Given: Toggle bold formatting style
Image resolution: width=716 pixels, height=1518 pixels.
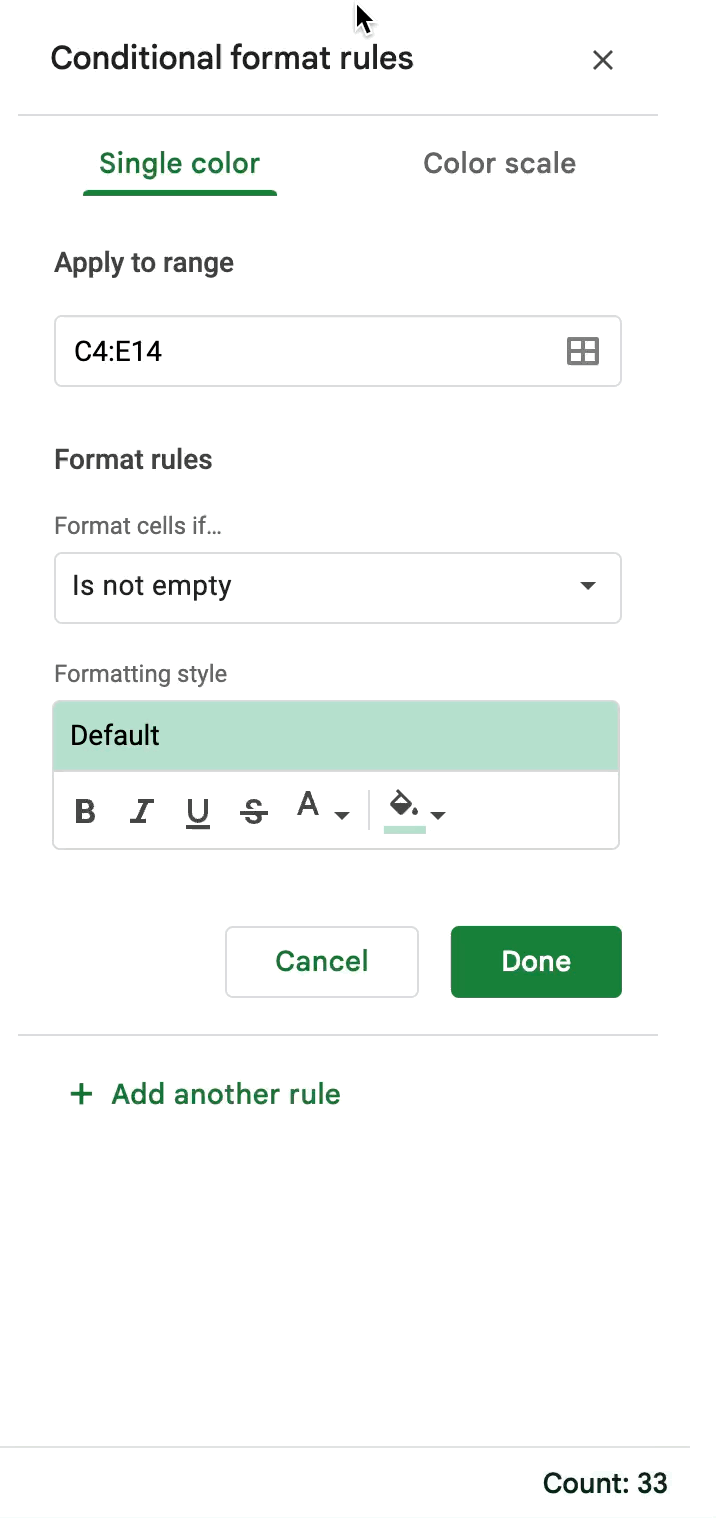Looking at the screenshot, I should pyautogui.click(x=86, y=811).
